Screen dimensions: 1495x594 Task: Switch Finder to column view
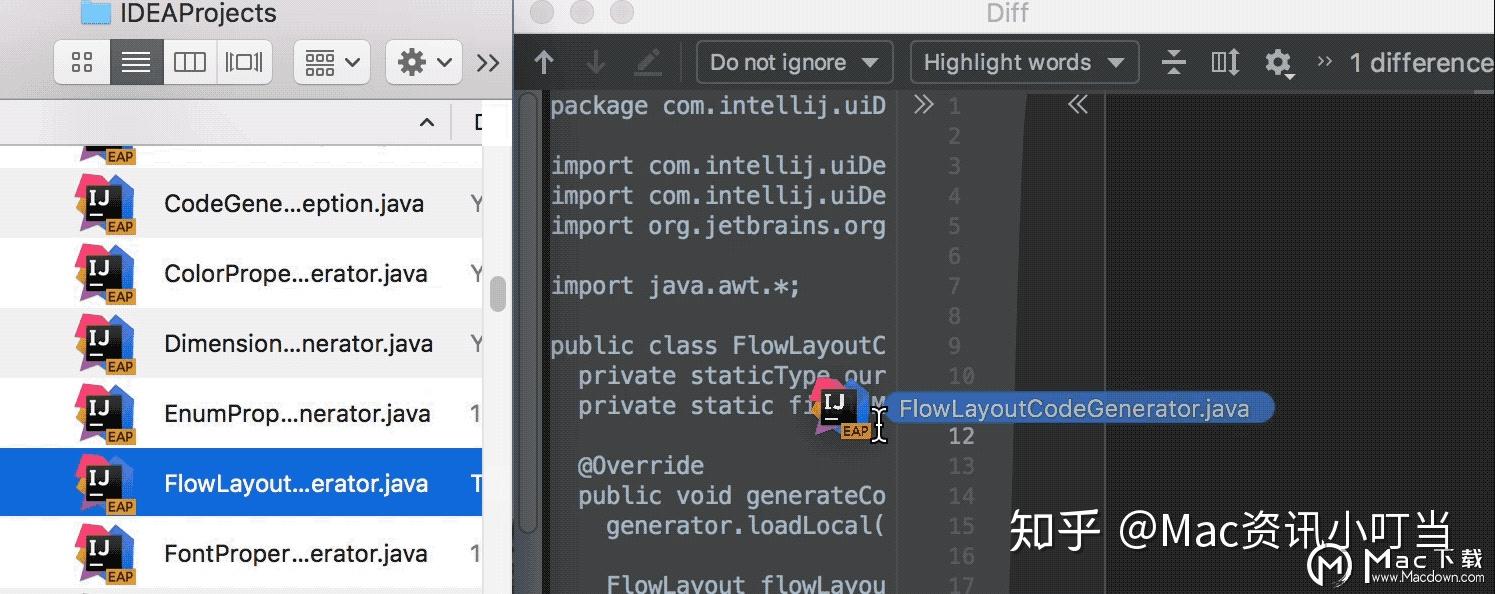189,62
